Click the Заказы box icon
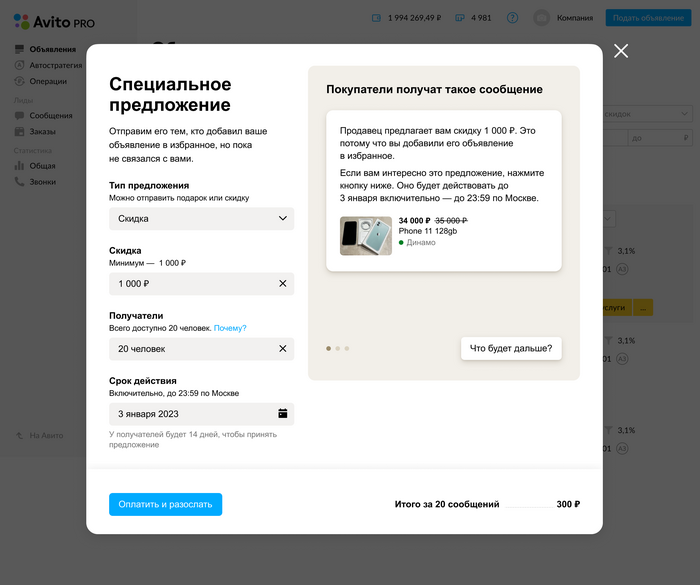700x585 pixels. point(19,132)
